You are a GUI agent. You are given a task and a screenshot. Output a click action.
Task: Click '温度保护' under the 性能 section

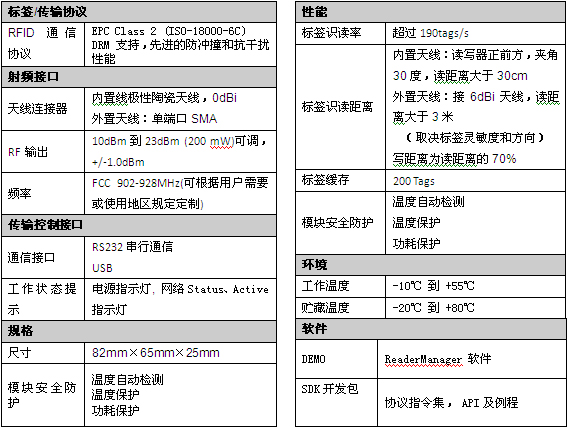click(416, 222)
